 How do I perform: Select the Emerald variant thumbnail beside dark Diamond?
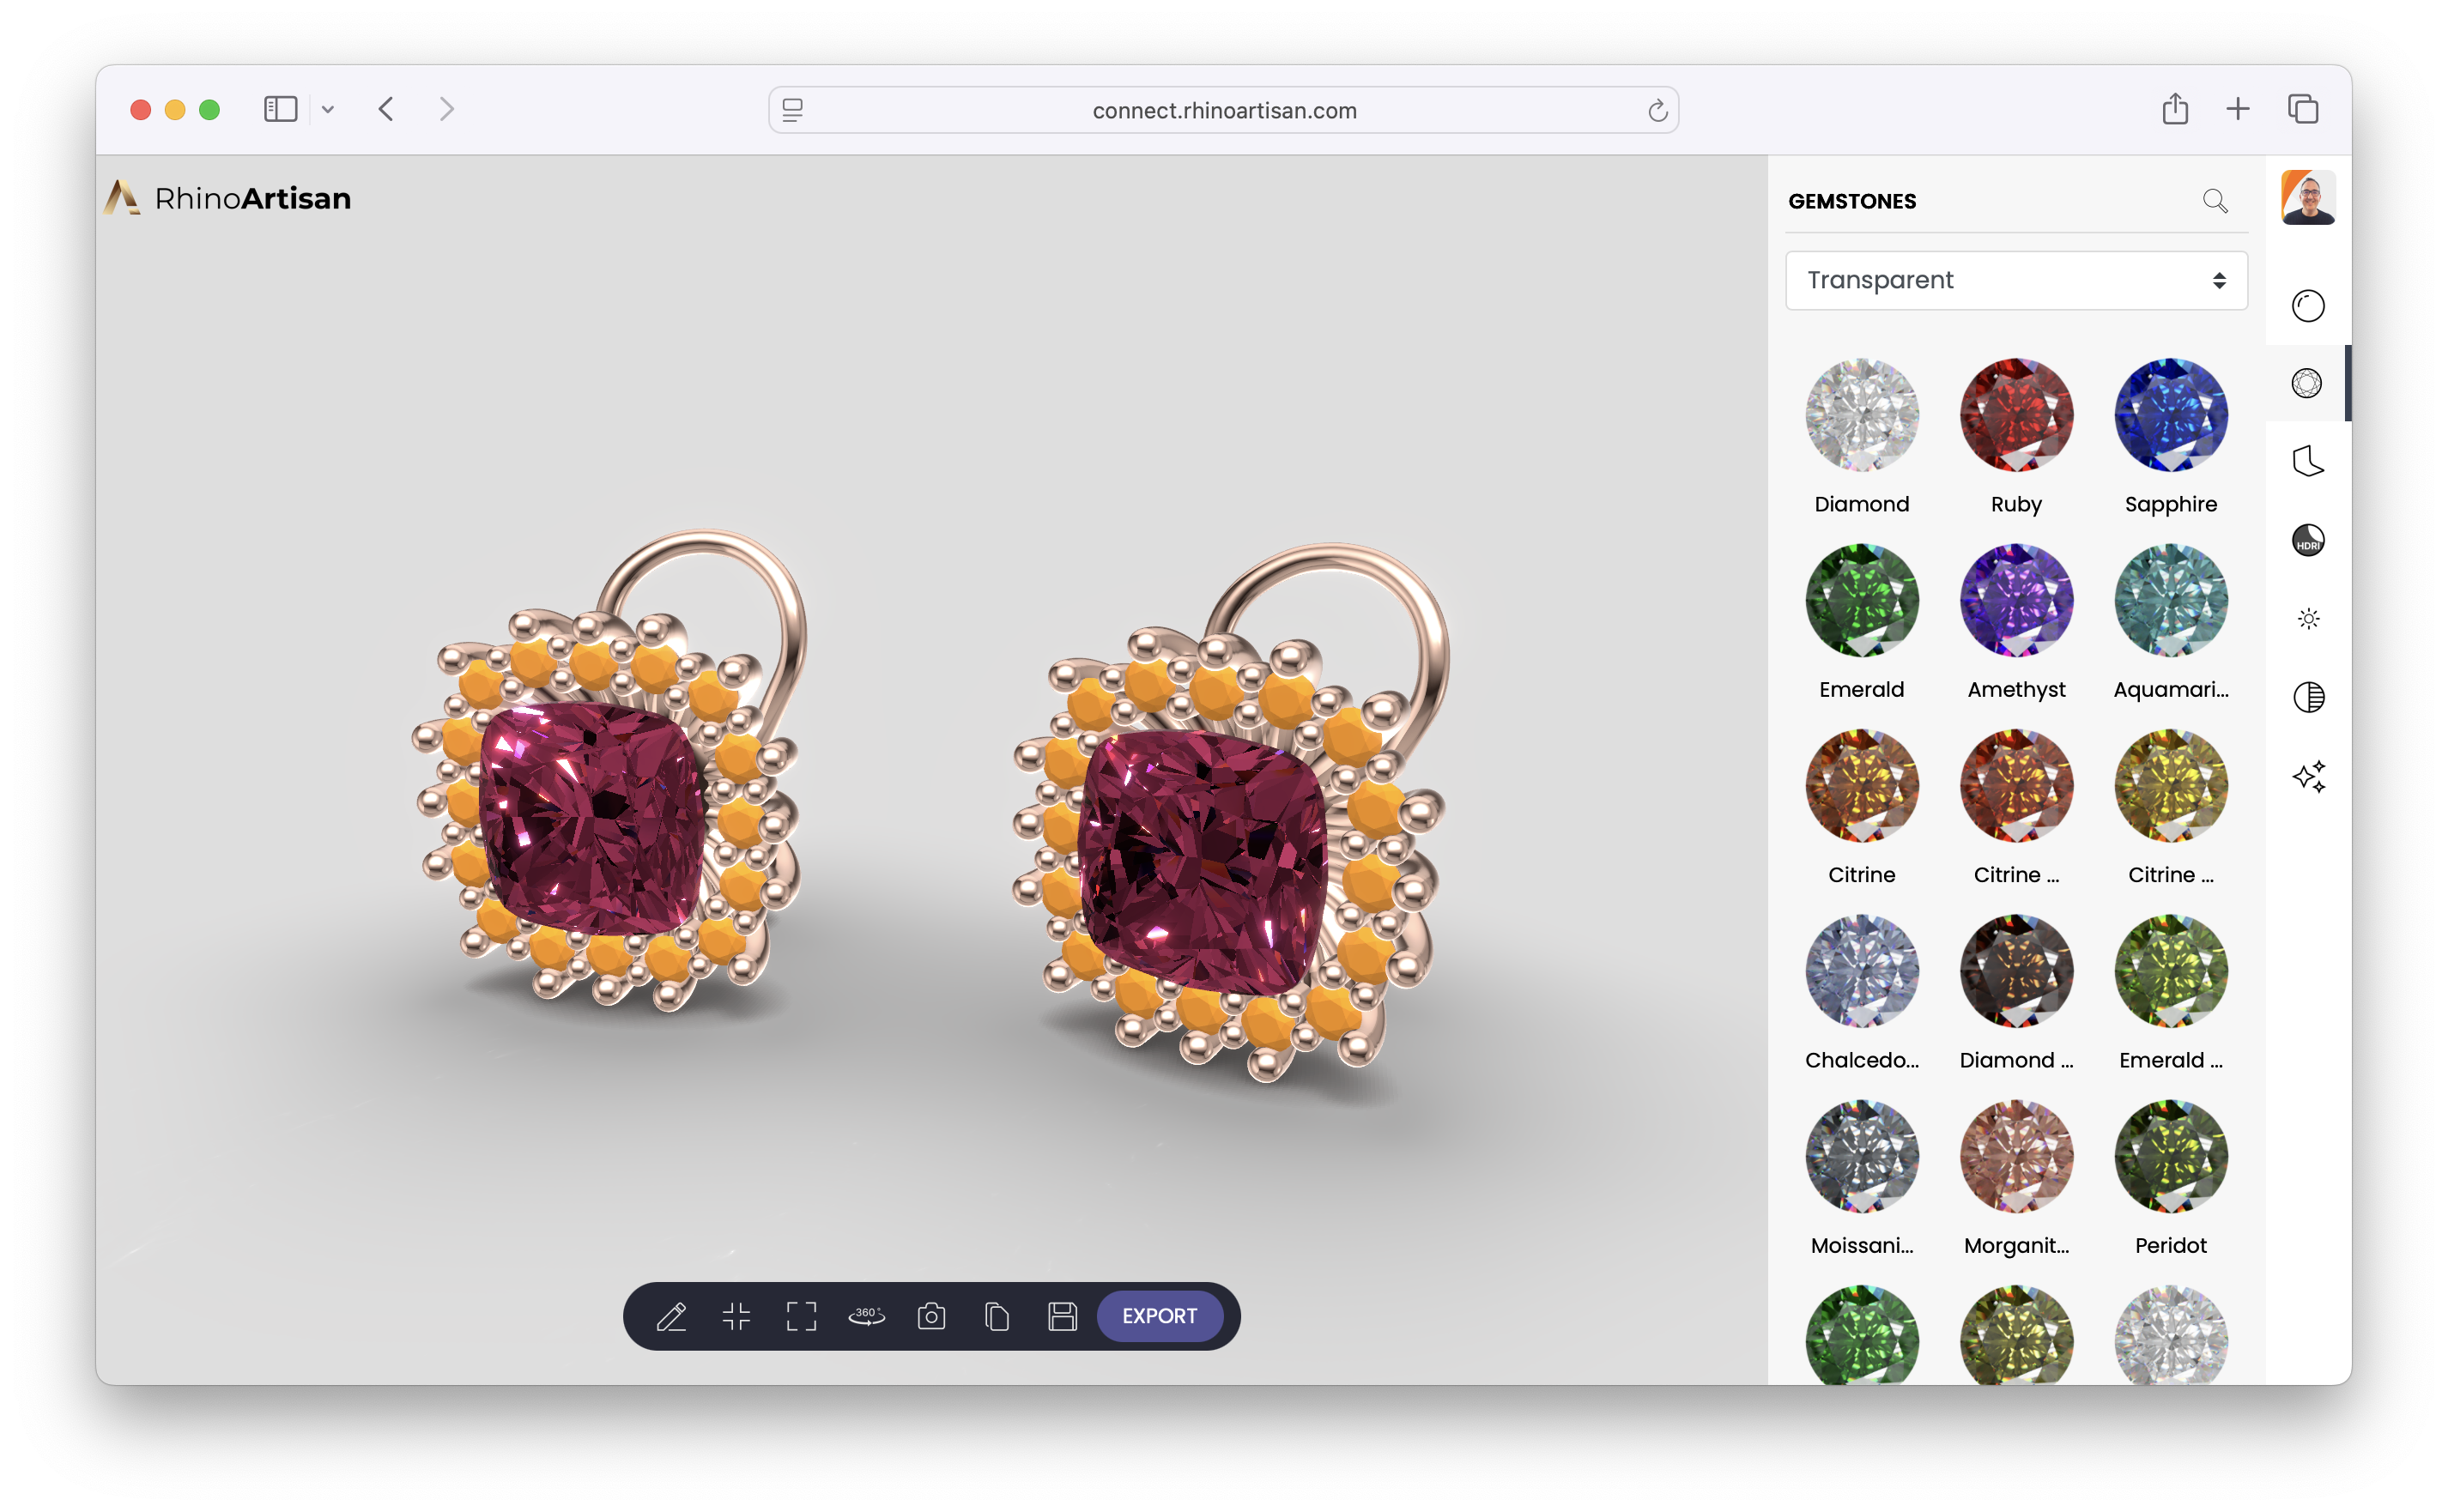click(2170, 971)
